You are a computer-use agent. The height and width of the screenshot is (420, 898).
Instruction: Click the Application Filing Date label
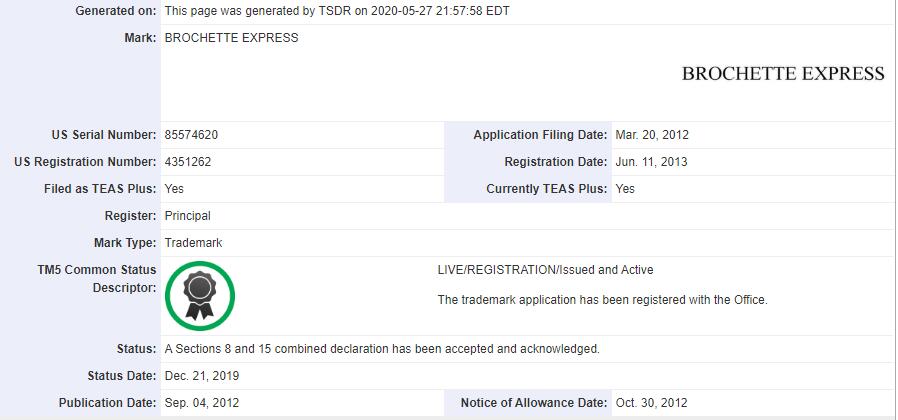[540, 135]
